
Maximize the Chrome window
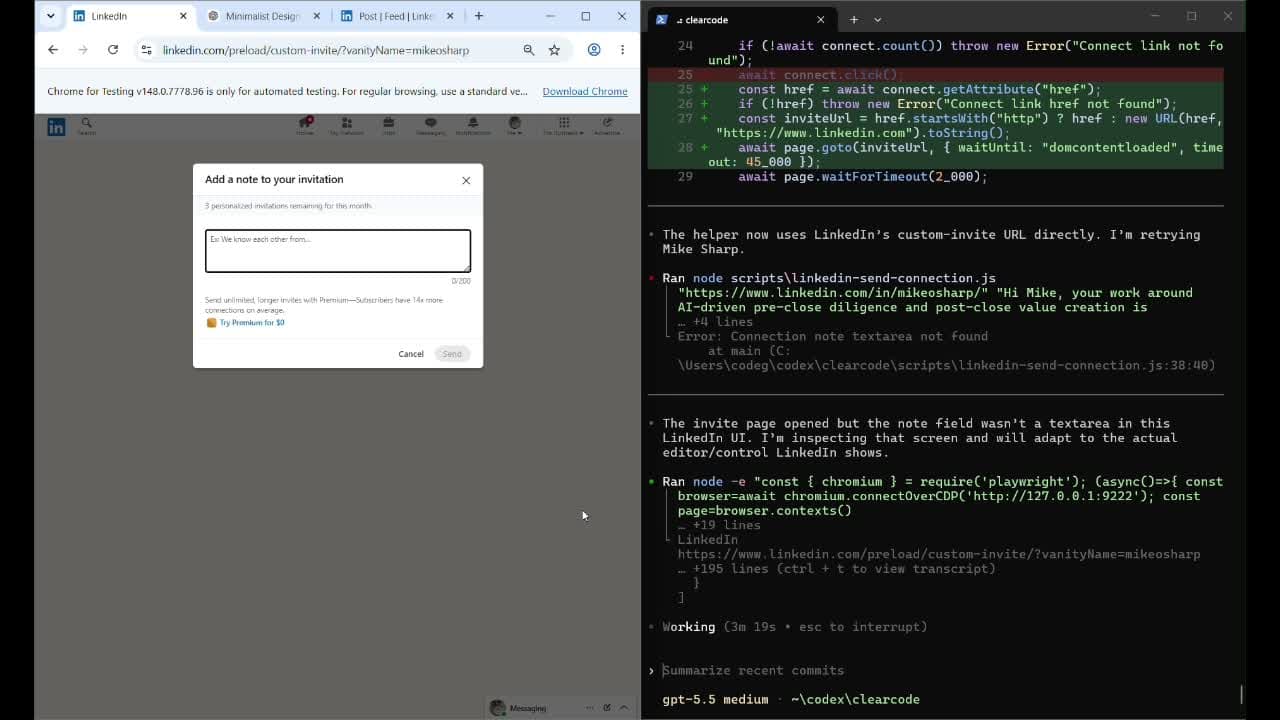[586, 16]
